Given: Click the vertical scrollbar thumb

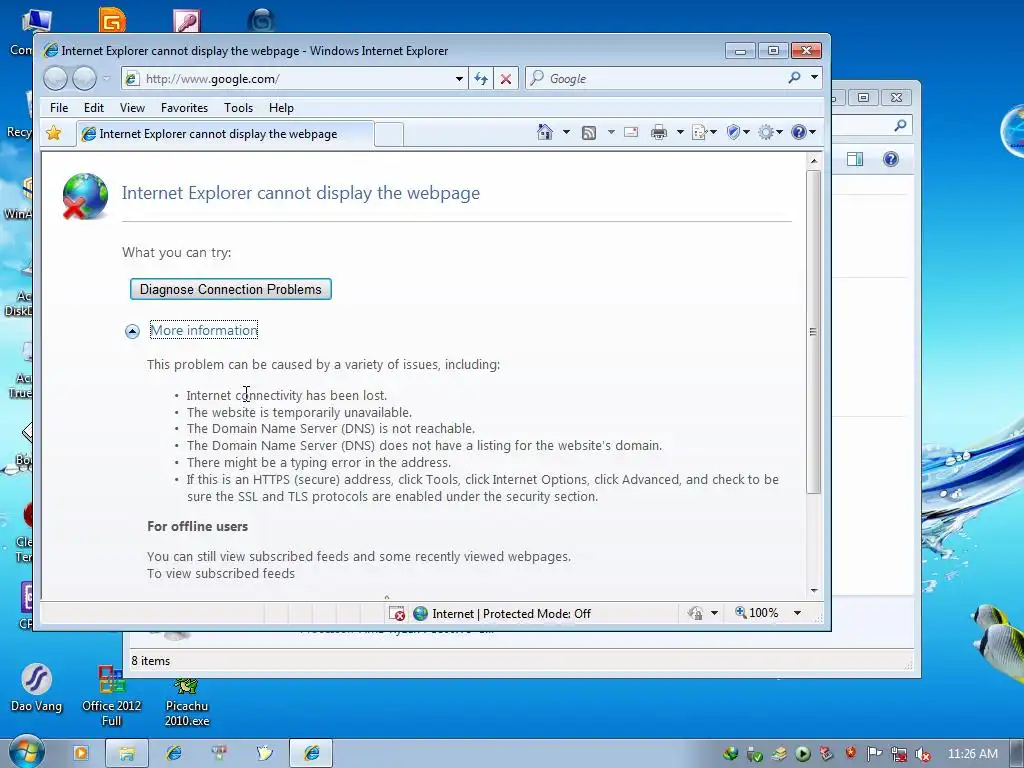Looking at the screenshot, I should click(814, 332).
